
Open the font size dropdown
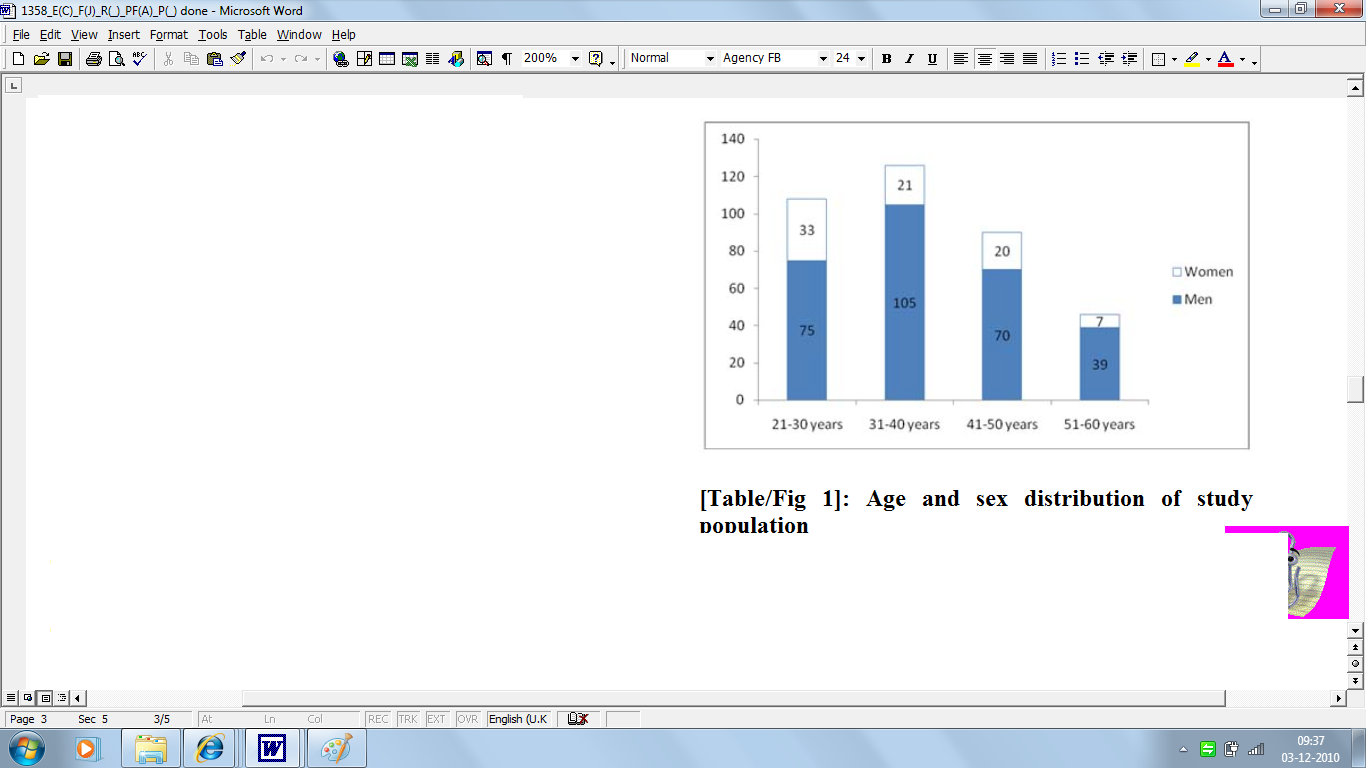[x=861, y=59]
